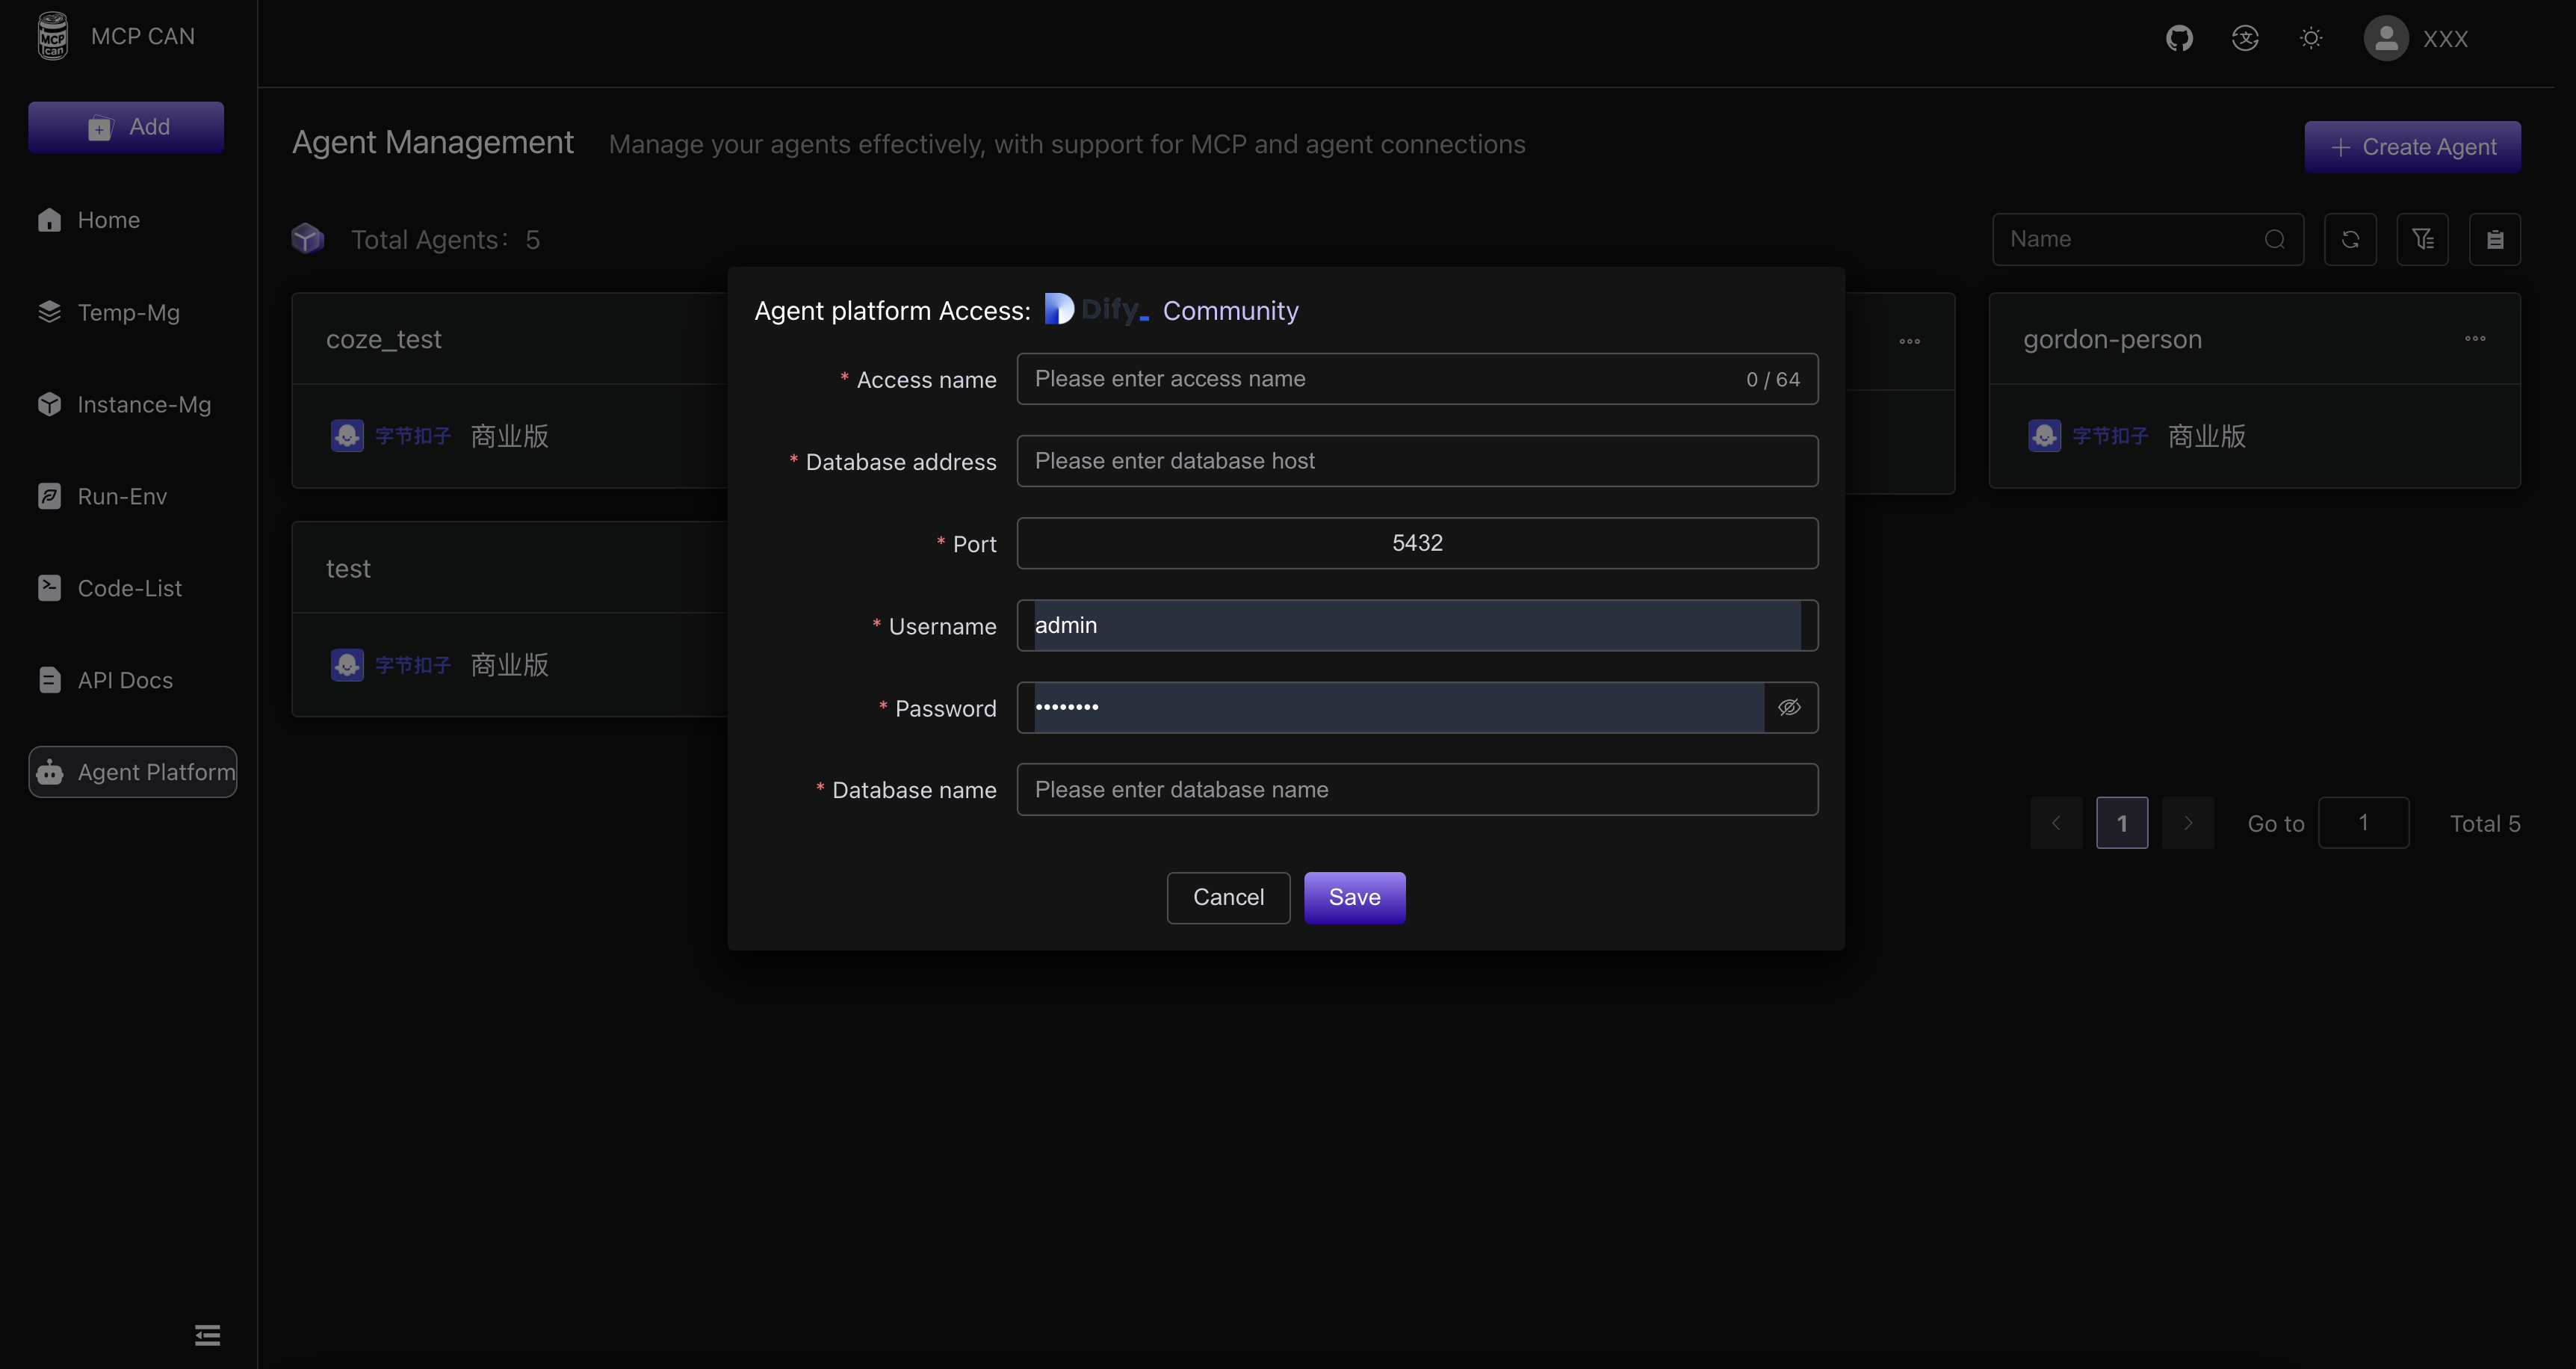2576x1369 pixels.
Task: Click the refresh agents list icon
Action: click(2350, 239)
